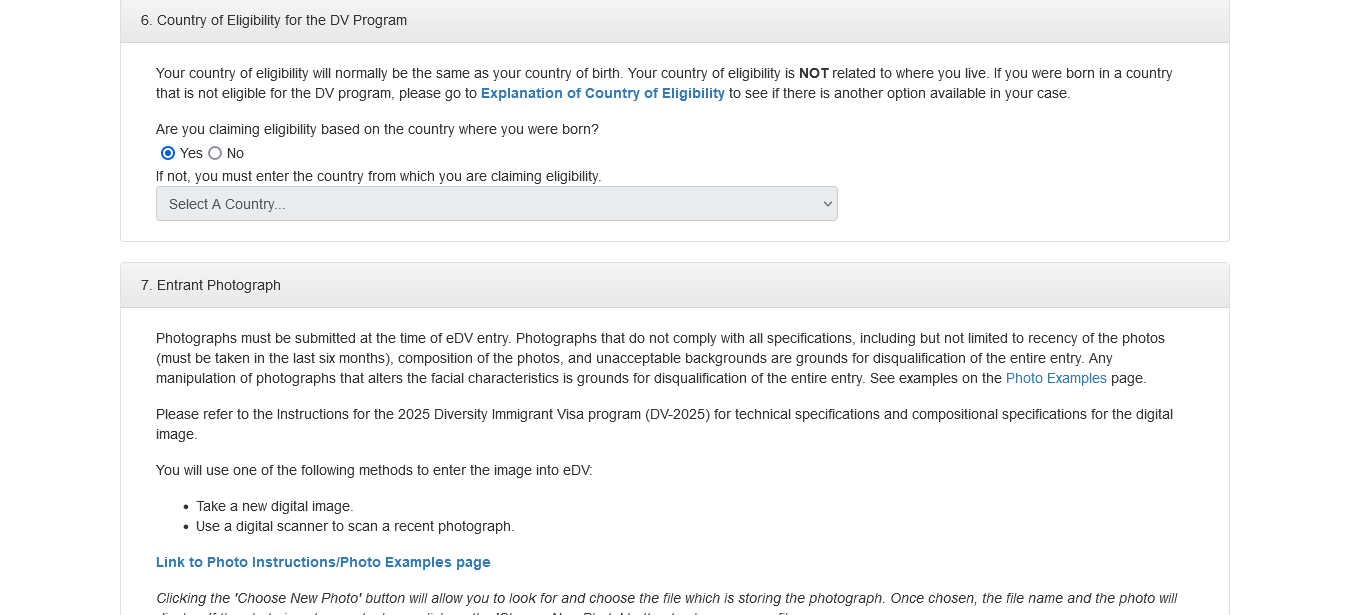This screenshot has width=1349, height=615.
Task: Select the Yes radio button
Action: (x=168, y=153)
